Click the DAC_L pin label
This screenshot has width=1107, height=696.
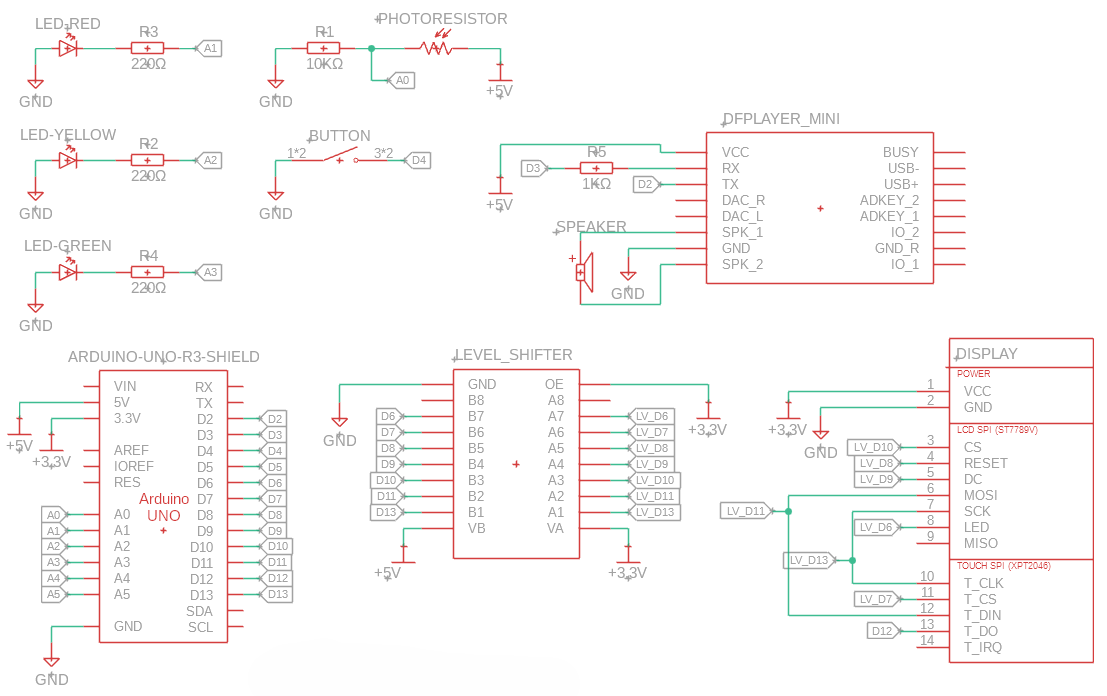point(742,217)
